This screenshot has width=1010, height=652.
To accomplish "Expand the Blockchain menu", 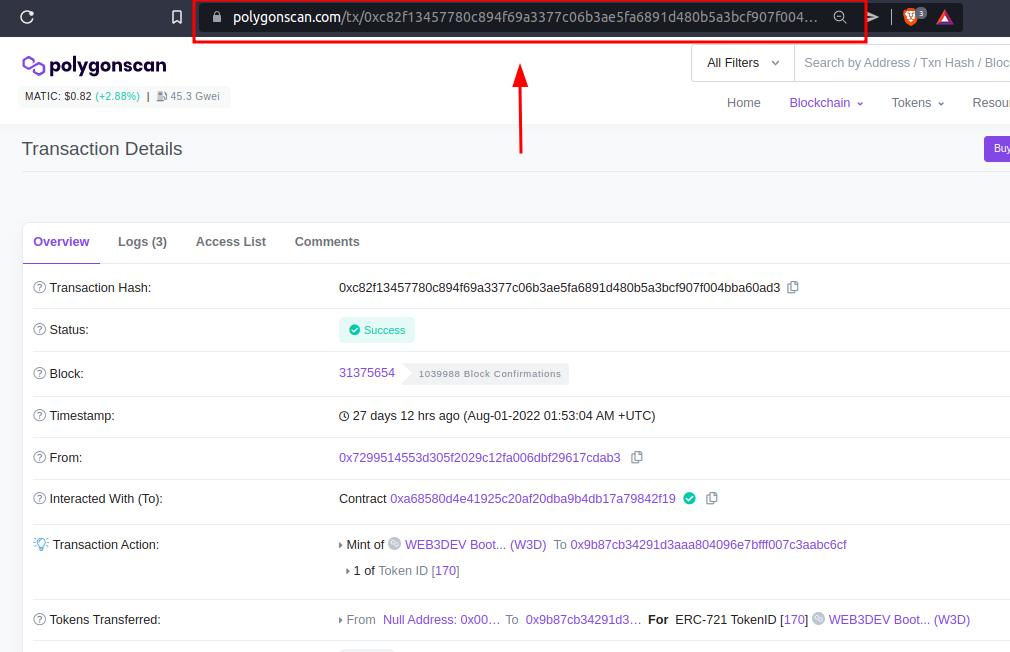I will (826, 103).
